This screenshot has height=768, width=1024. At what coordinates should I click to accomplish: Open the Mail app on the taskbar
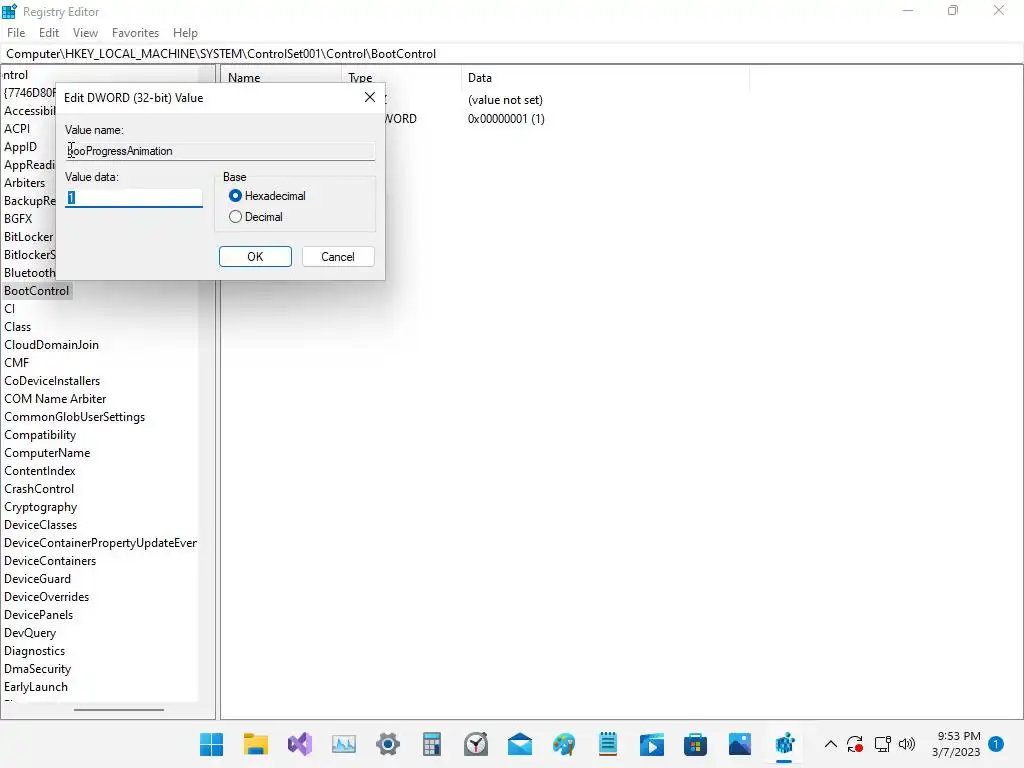click(x=520, y=744)
